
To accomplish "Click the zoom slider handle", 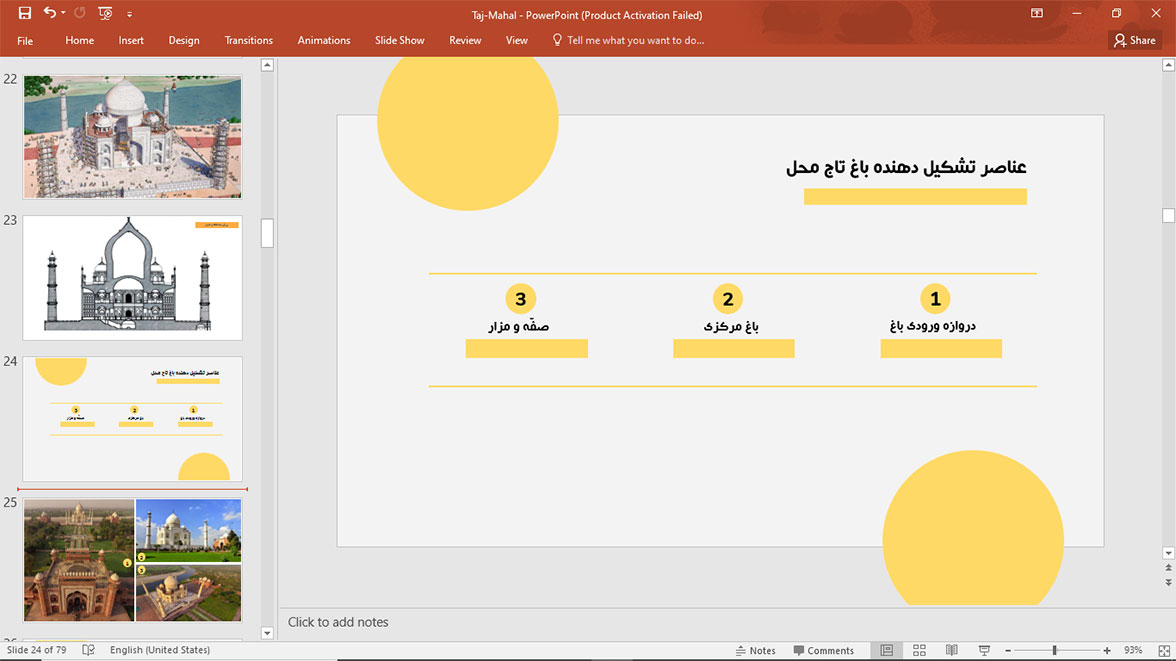I will pos(1054,650).
